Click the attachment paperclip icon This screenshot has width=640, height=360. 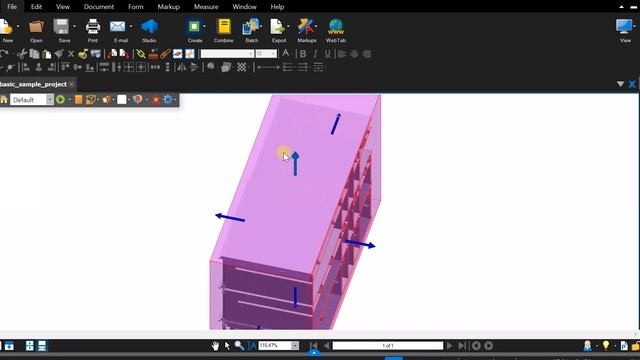[165, 54]
